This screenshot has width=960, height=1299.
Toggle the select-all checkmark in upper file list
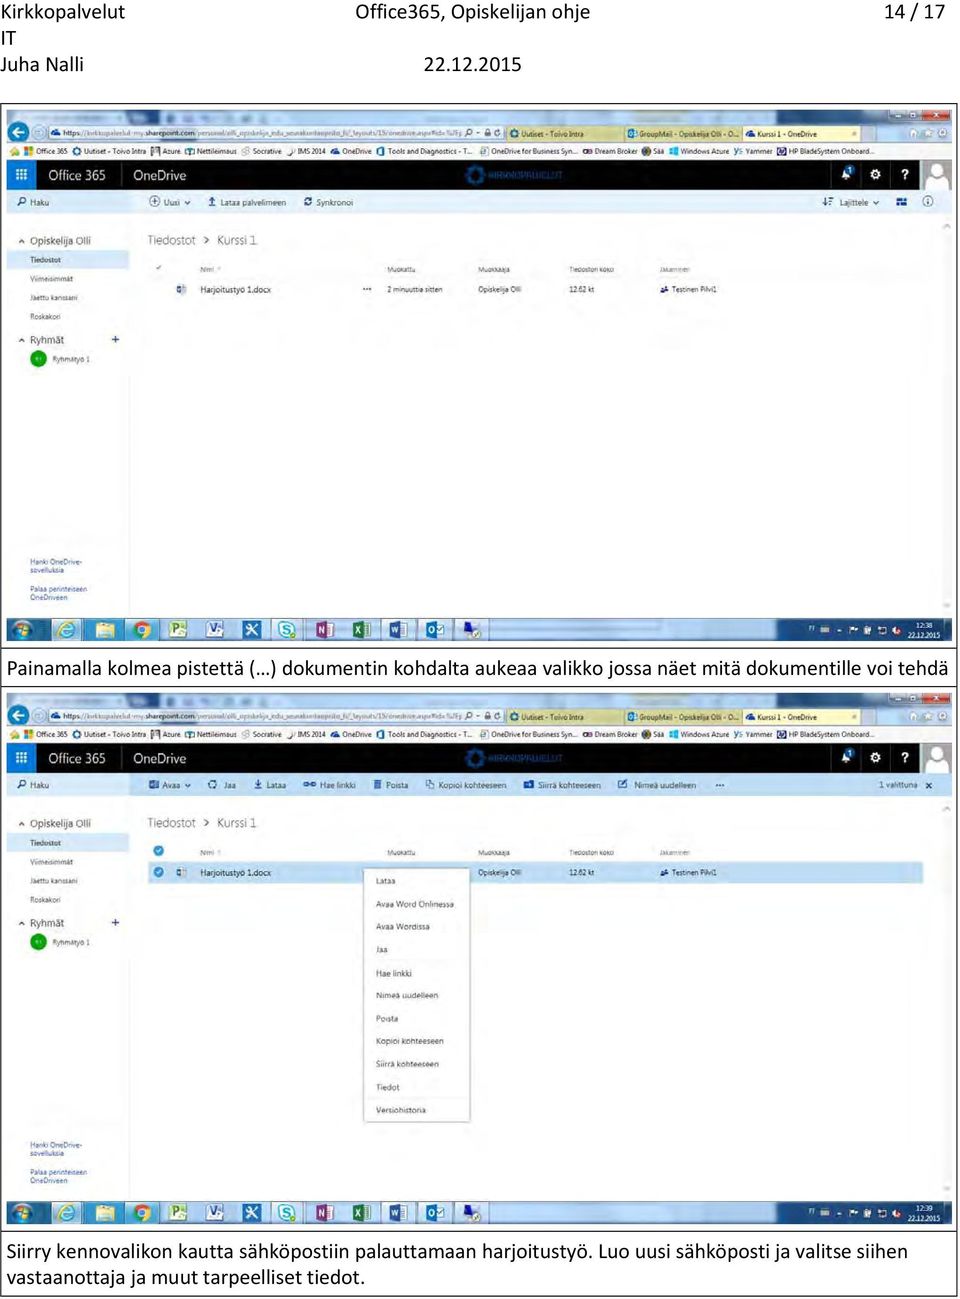point(158,268)
